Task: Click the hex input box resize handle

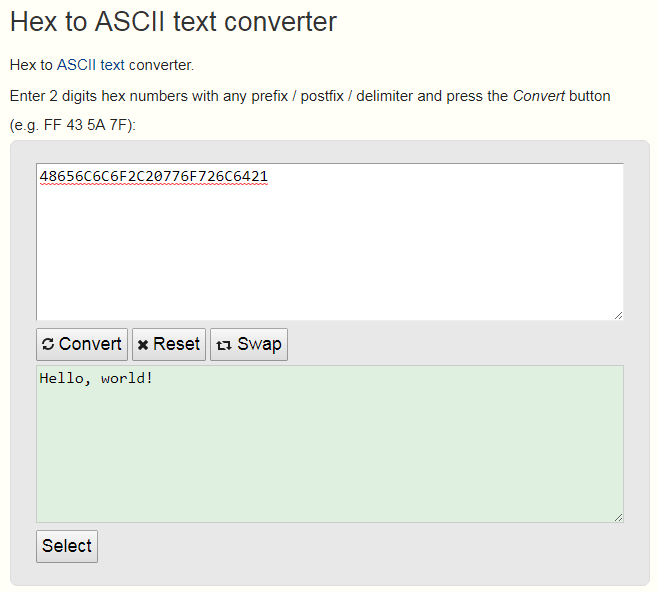Action: click(618, 314)
